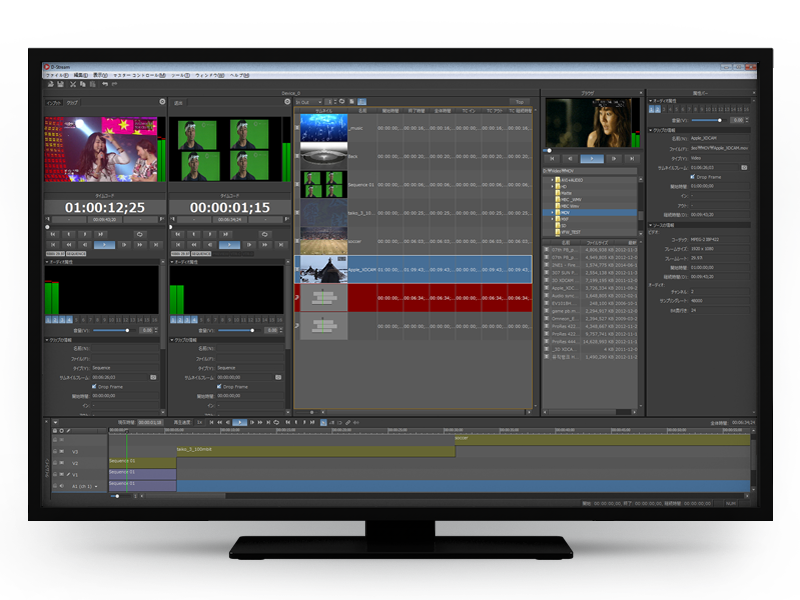Toggle audio channel 2 in properties bar

tap(658, 109)
